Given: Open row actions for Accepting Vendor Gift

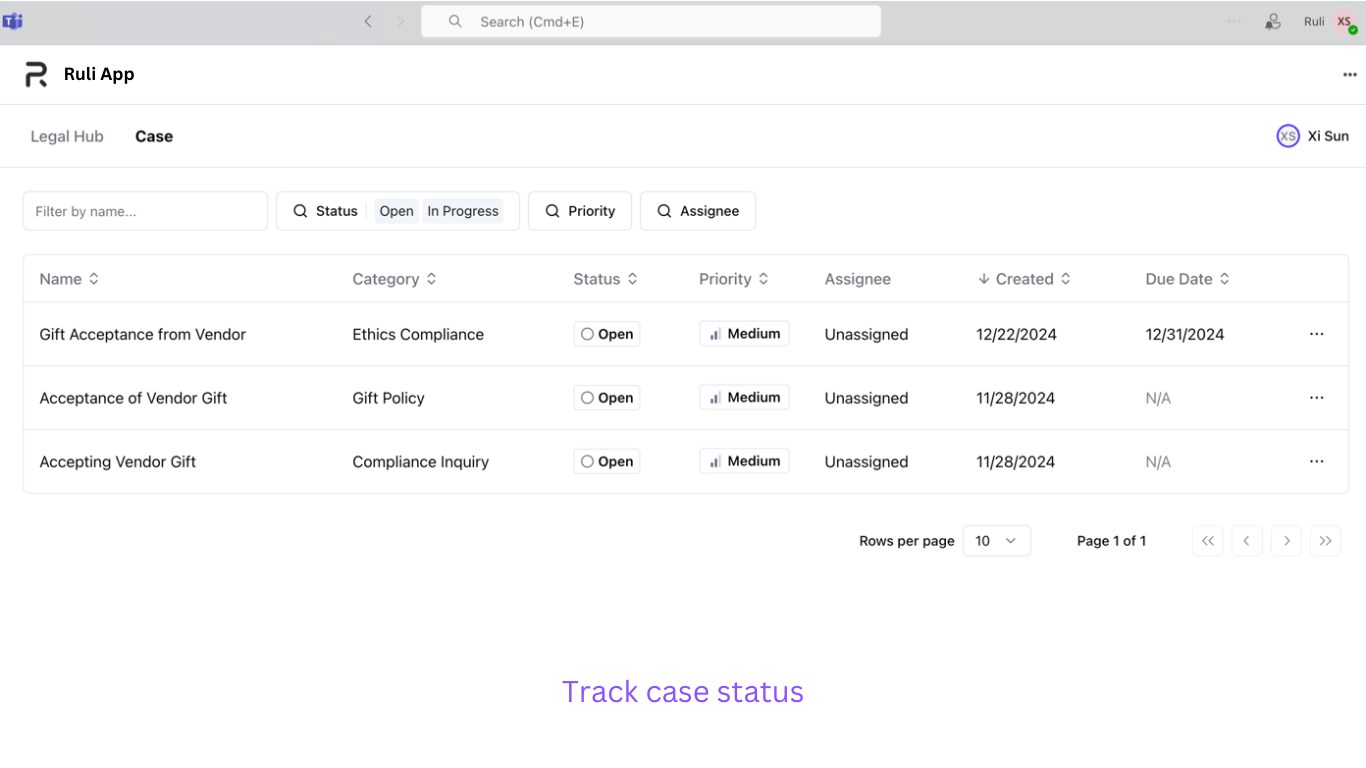Looking at the screenshot, I should [x=1317, y=461].
